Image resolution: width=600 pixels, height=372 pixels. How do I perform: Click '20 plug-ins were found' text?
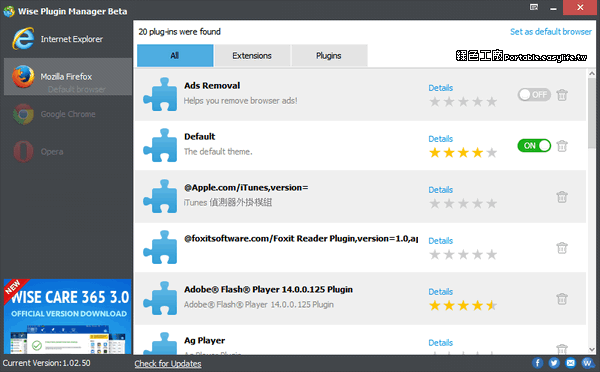pyautogui.click(x=179, y=31)
